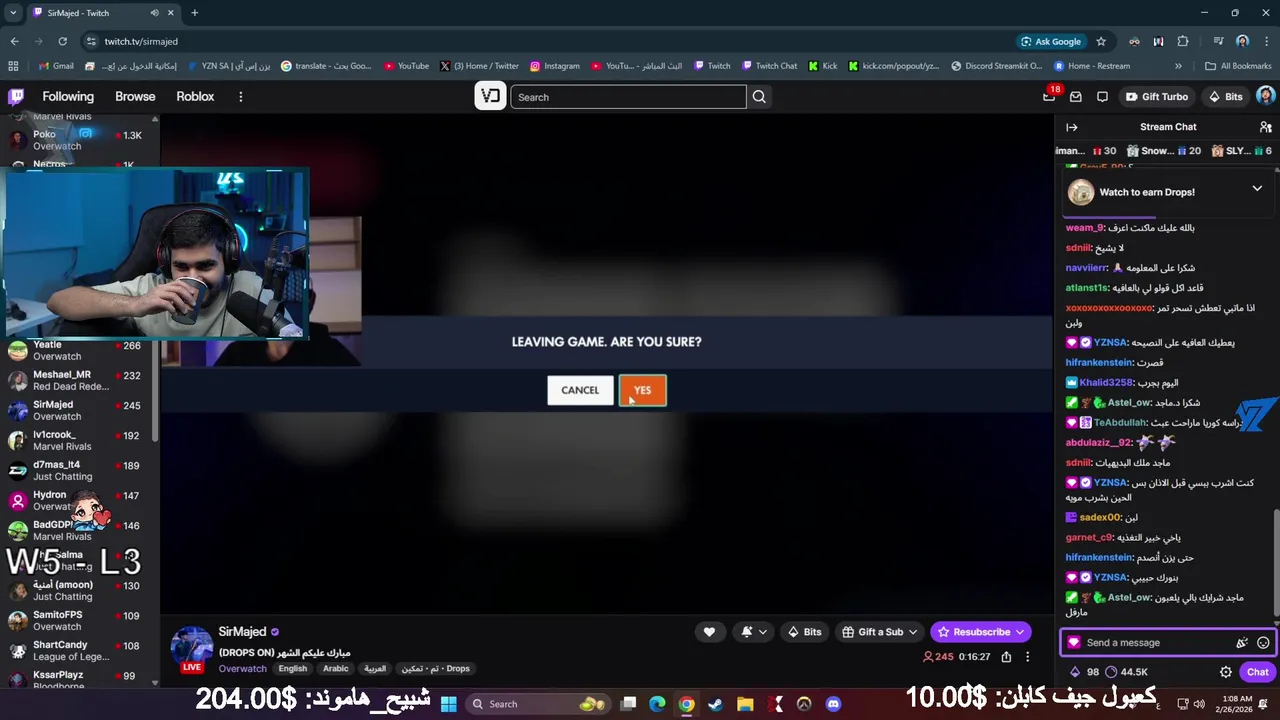Image resolution: width=1280 pixels, height=720 pixels.
Task: Open the emote picker smiley icon
Action: pyautogui.click(x=1263, y=643)
